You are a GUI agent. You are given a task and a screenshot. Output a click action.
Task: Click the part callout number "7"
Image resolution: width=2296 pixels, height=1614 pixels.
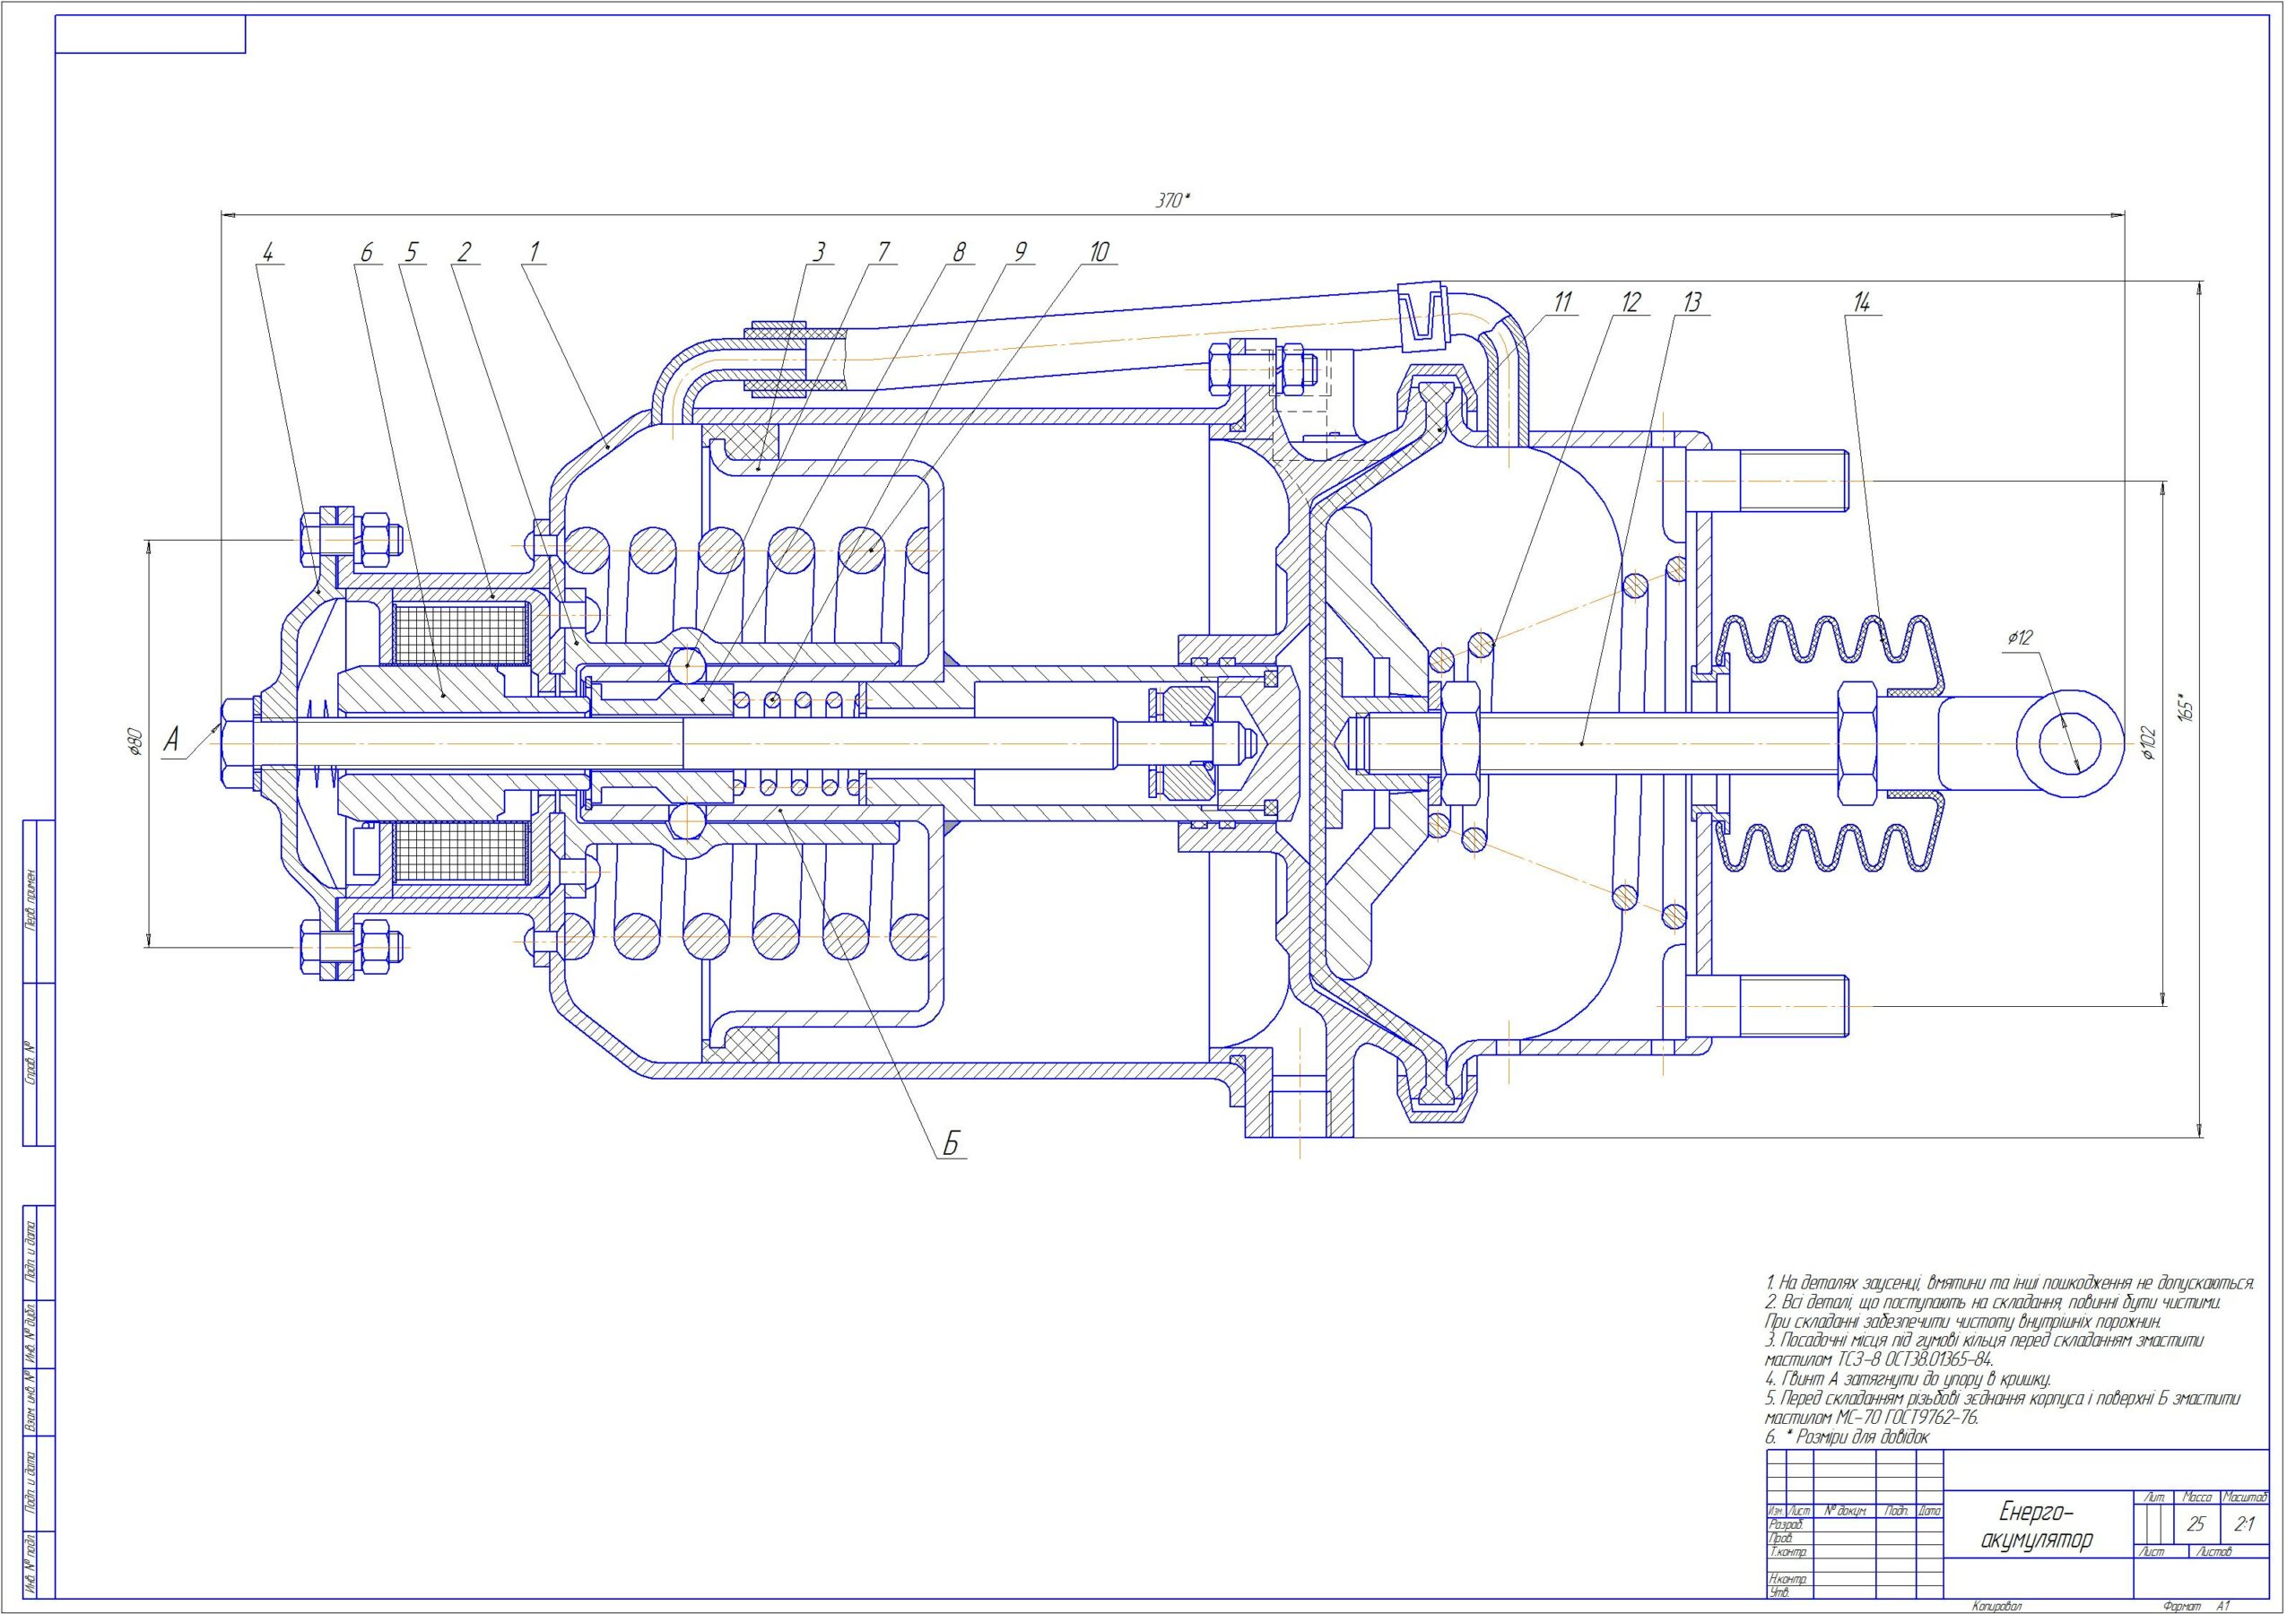point(883,252)
